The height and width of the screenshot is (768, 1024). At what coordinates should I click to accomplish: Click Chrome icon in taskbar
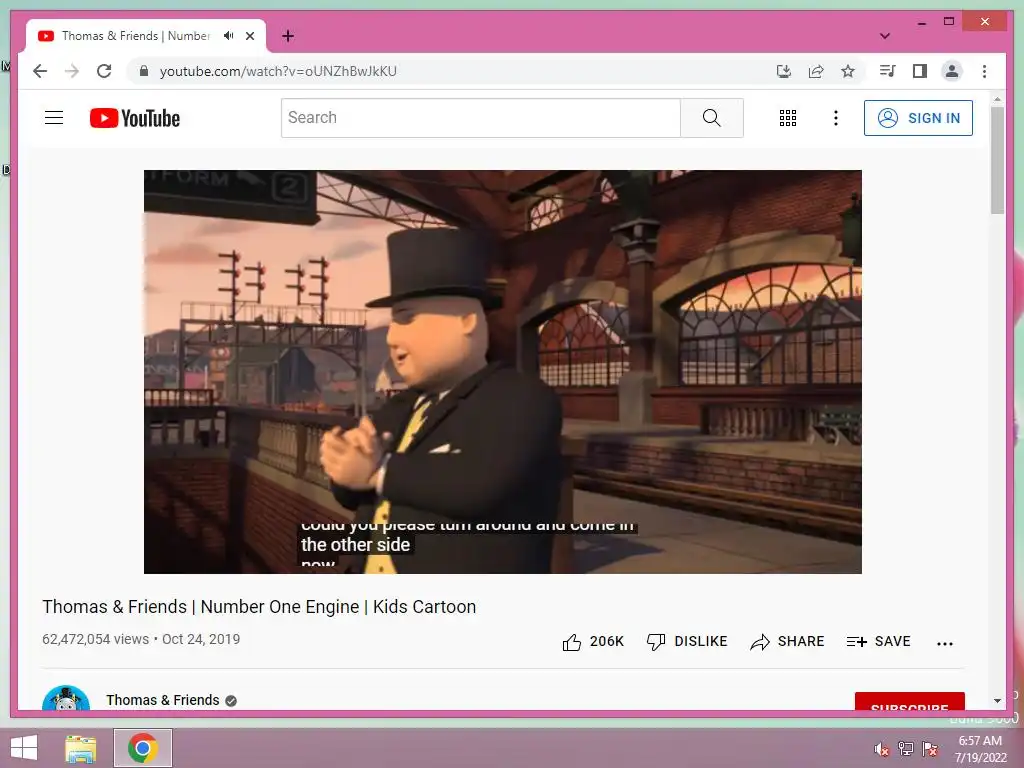(x=142, y=748)
